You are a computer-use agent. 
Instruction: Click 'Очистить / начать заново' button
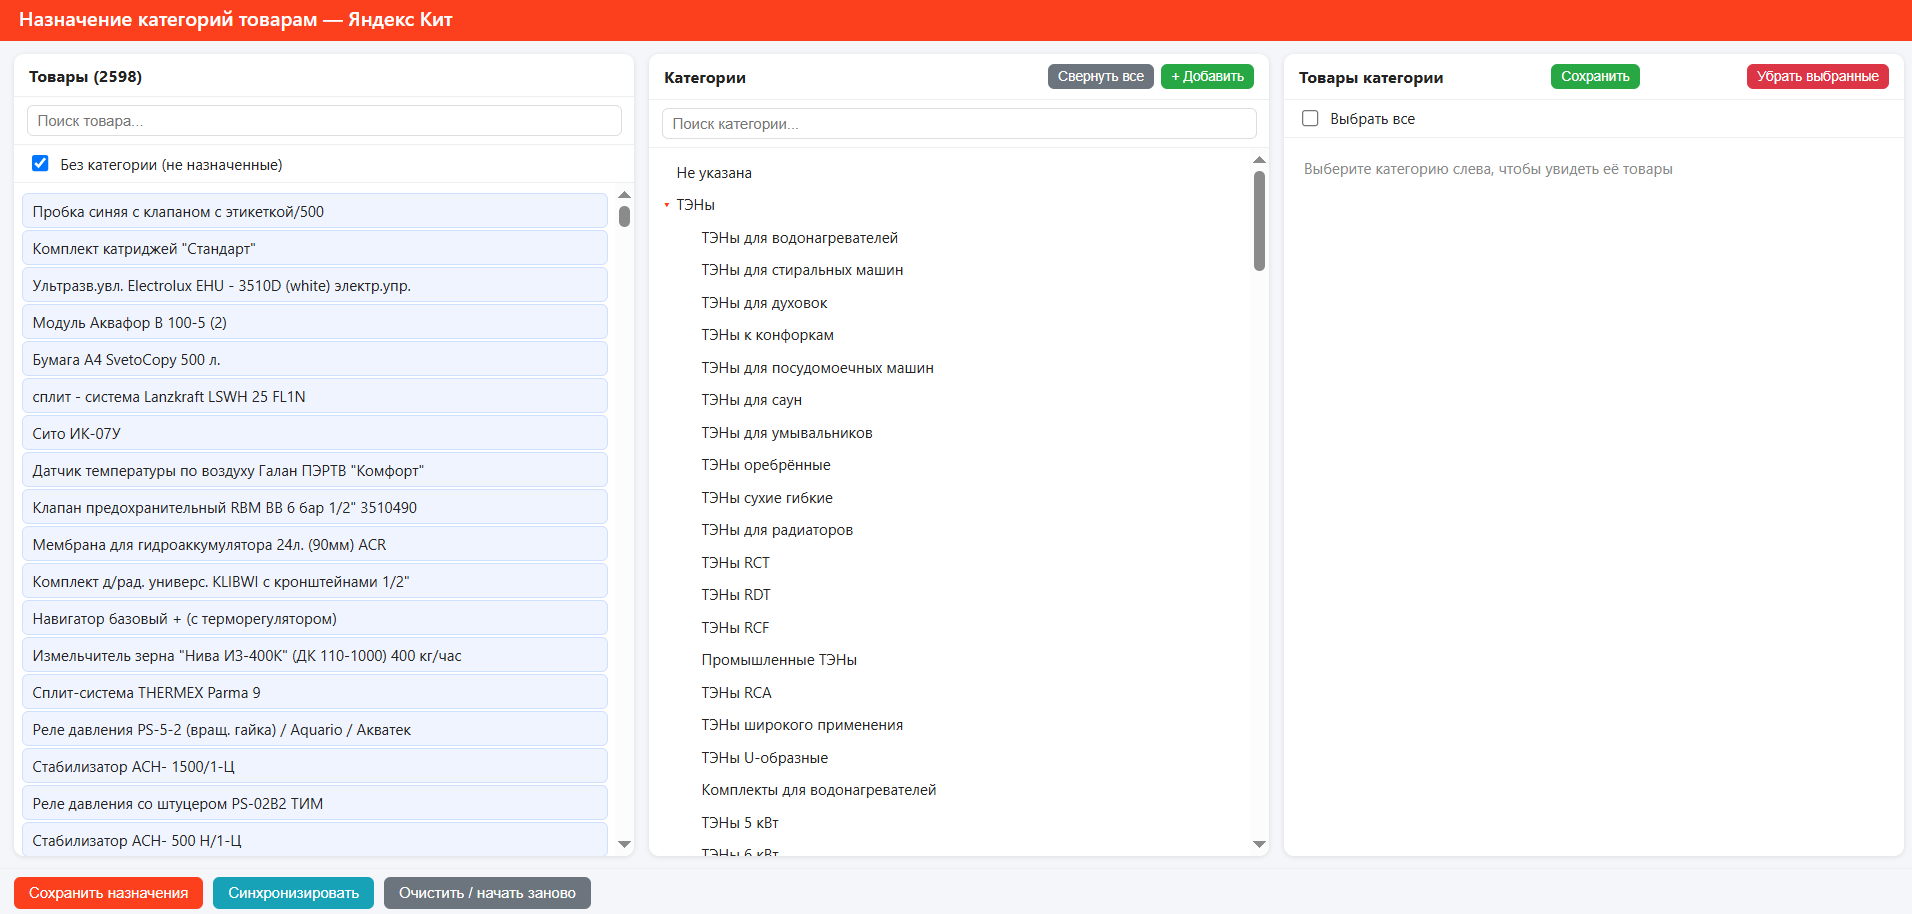tap(487, 893)
